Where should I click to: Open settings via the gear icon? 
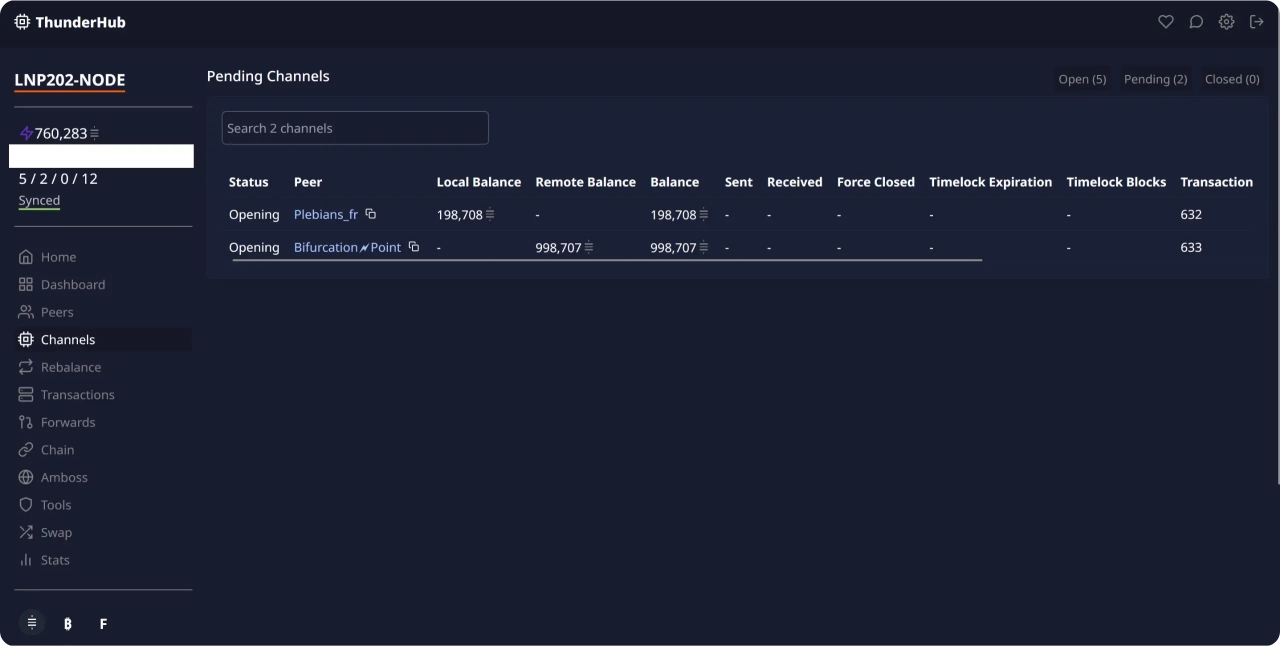1226,22
